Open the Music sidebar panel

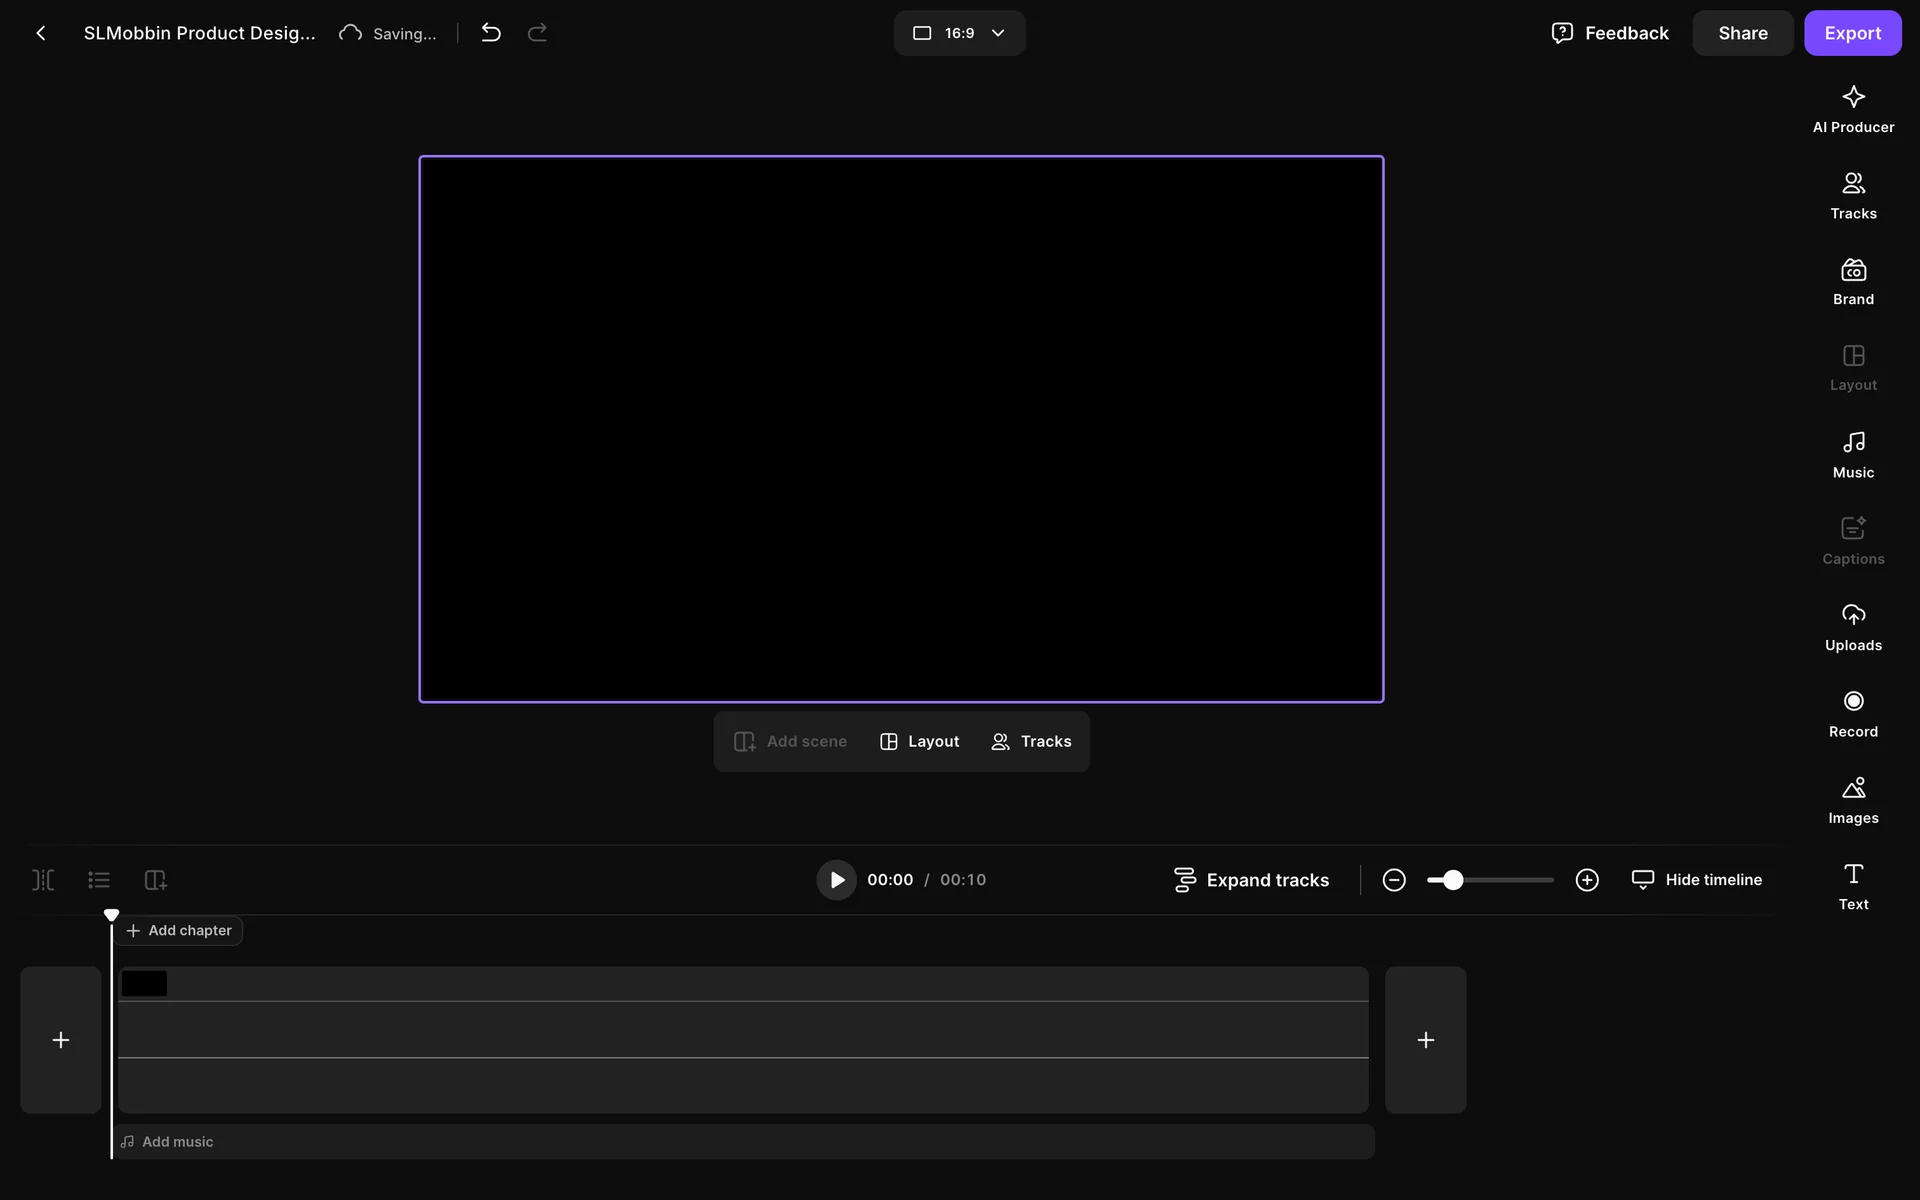(1853, 455)
